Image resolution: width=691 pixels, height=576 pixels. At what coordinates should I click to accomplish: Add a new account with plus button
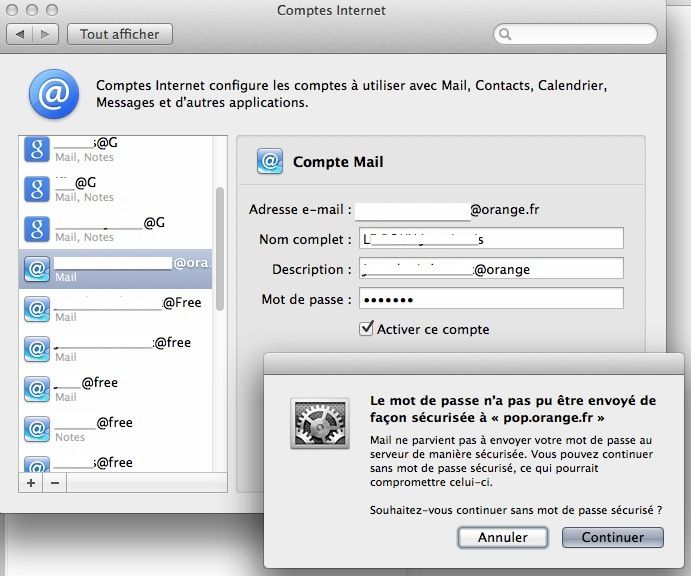[x=31, y=483]
